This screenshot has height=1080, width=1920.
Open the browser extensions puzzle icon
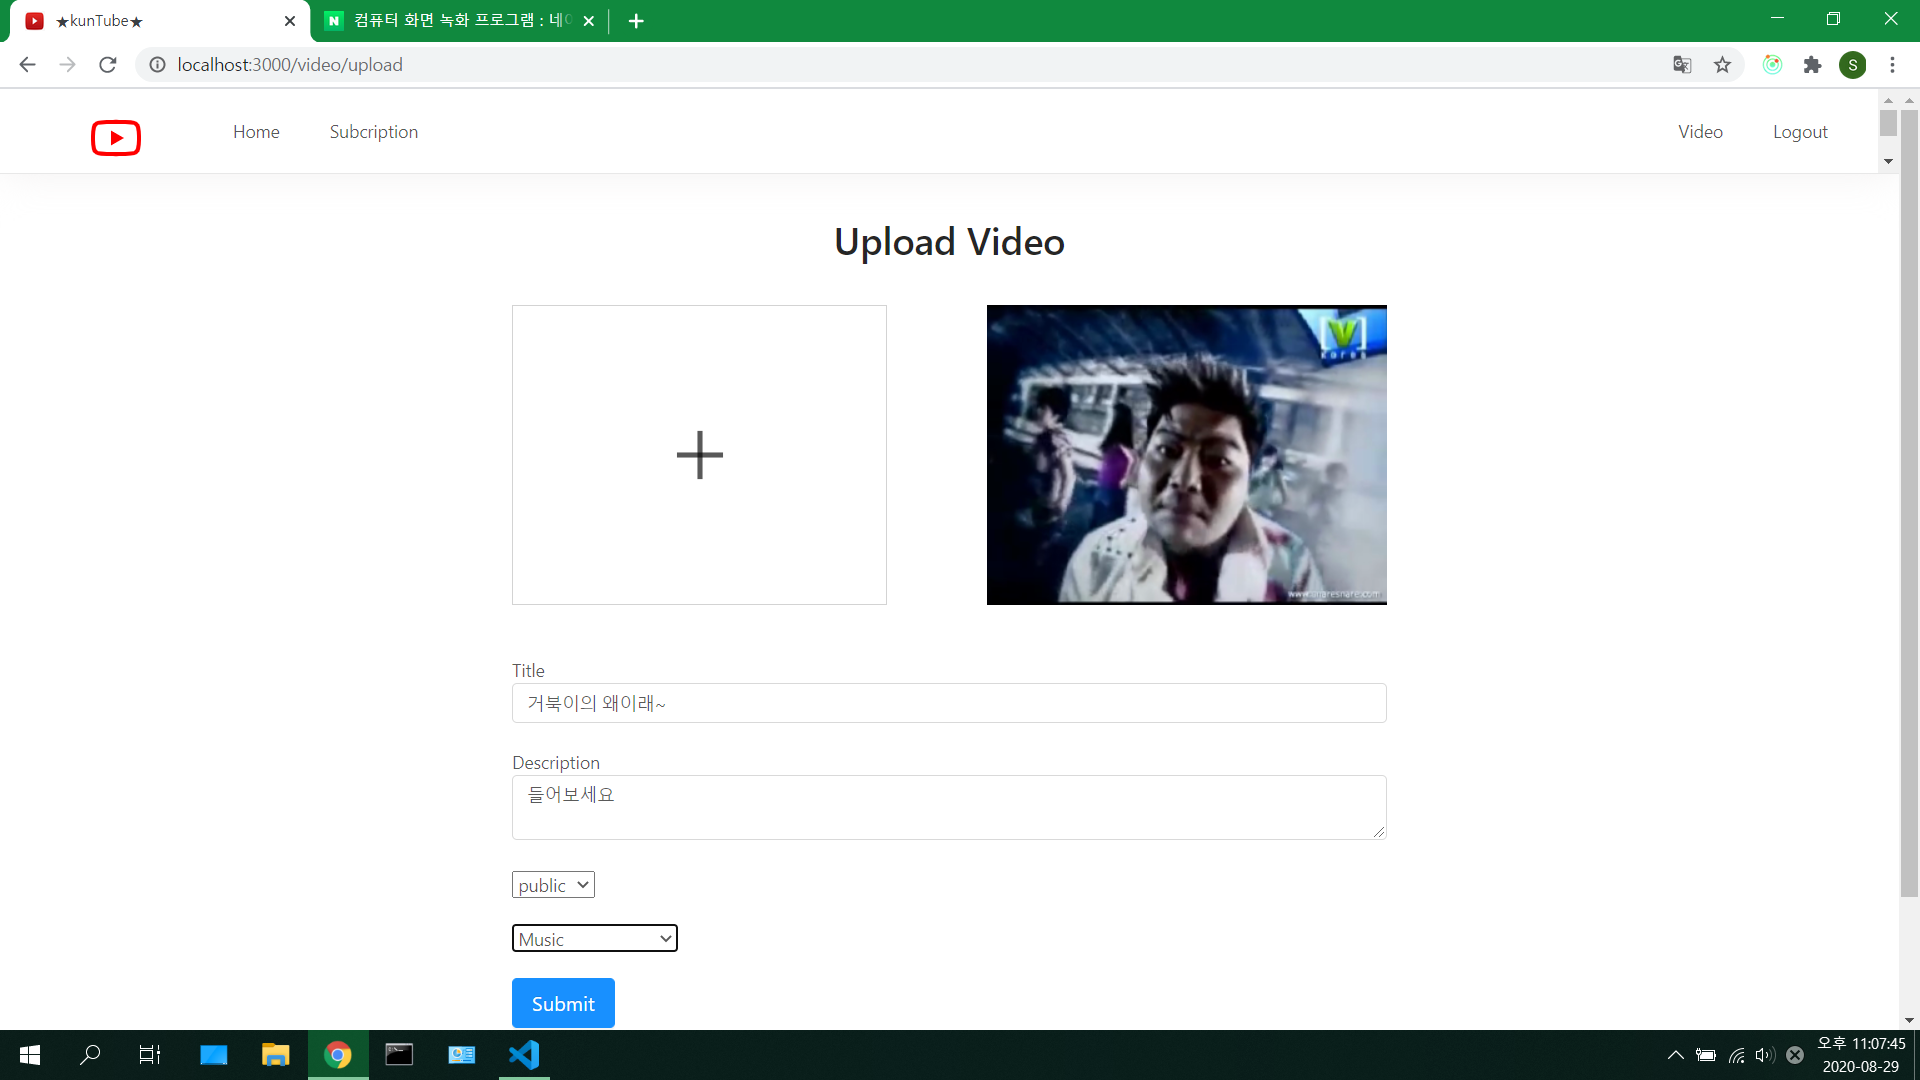(x=1813, y=64)
